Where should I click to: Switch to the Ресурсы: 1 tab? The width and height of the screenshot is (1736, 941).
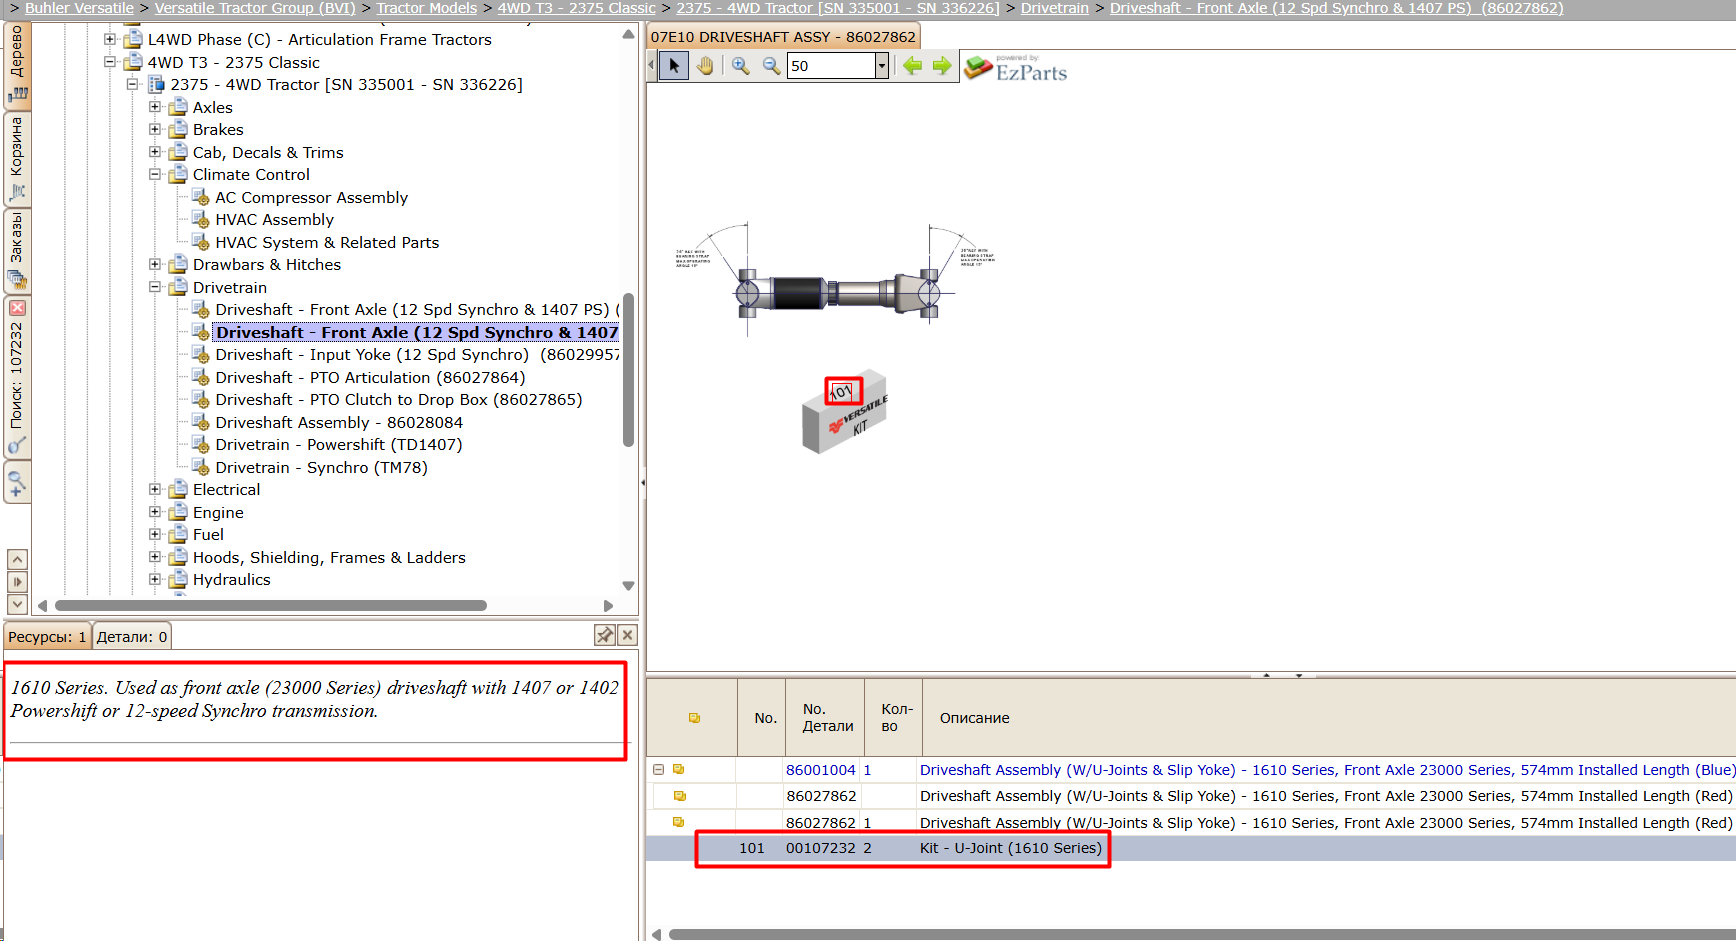point(47,636)
